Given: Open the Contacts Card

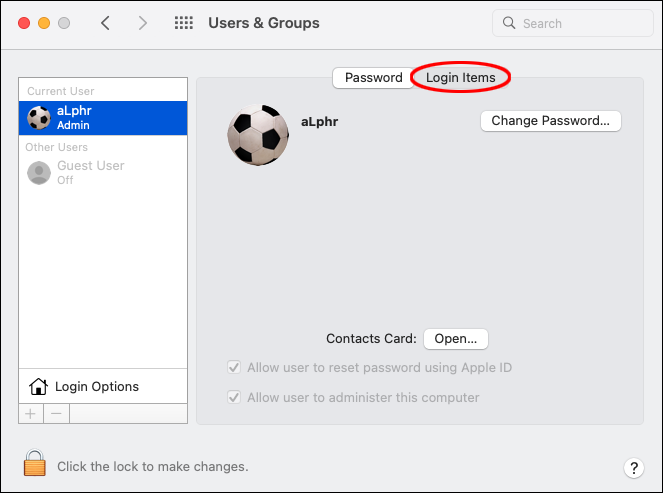Looking at the screenshot, I should point(455,339).
